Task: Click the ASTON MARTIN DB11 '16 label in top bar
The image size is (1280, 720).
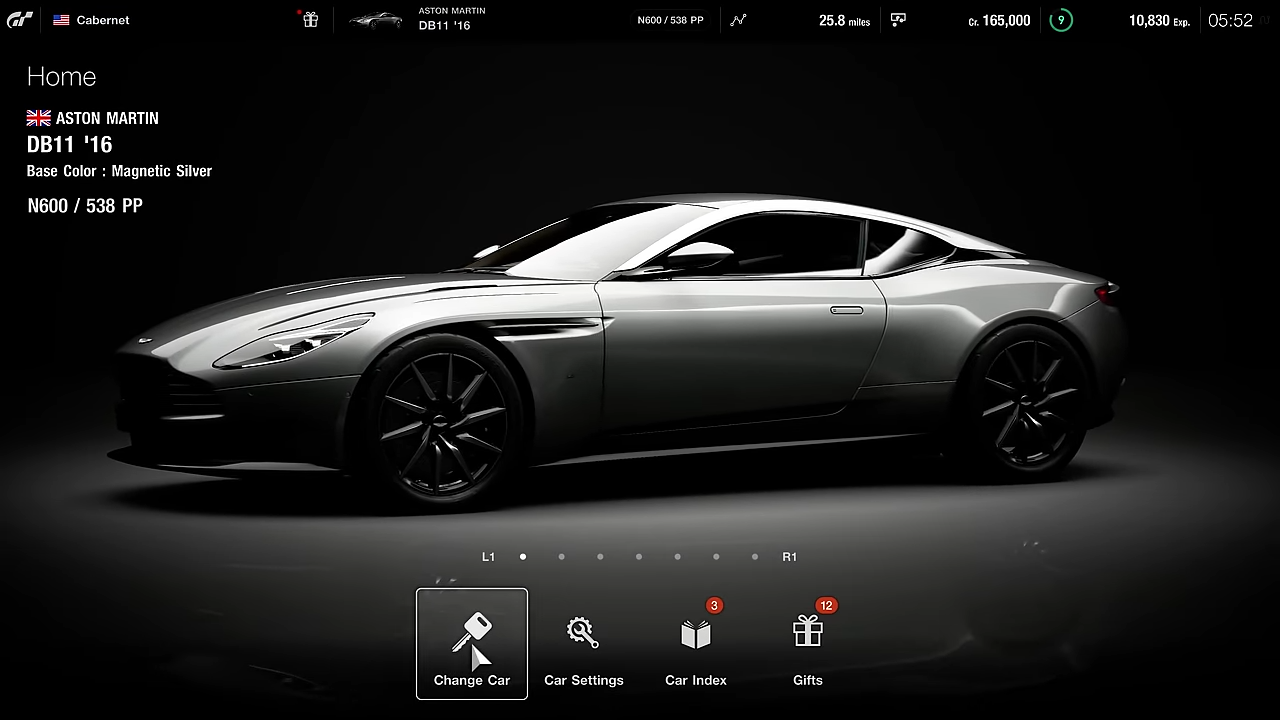Action: click(452, 18)
